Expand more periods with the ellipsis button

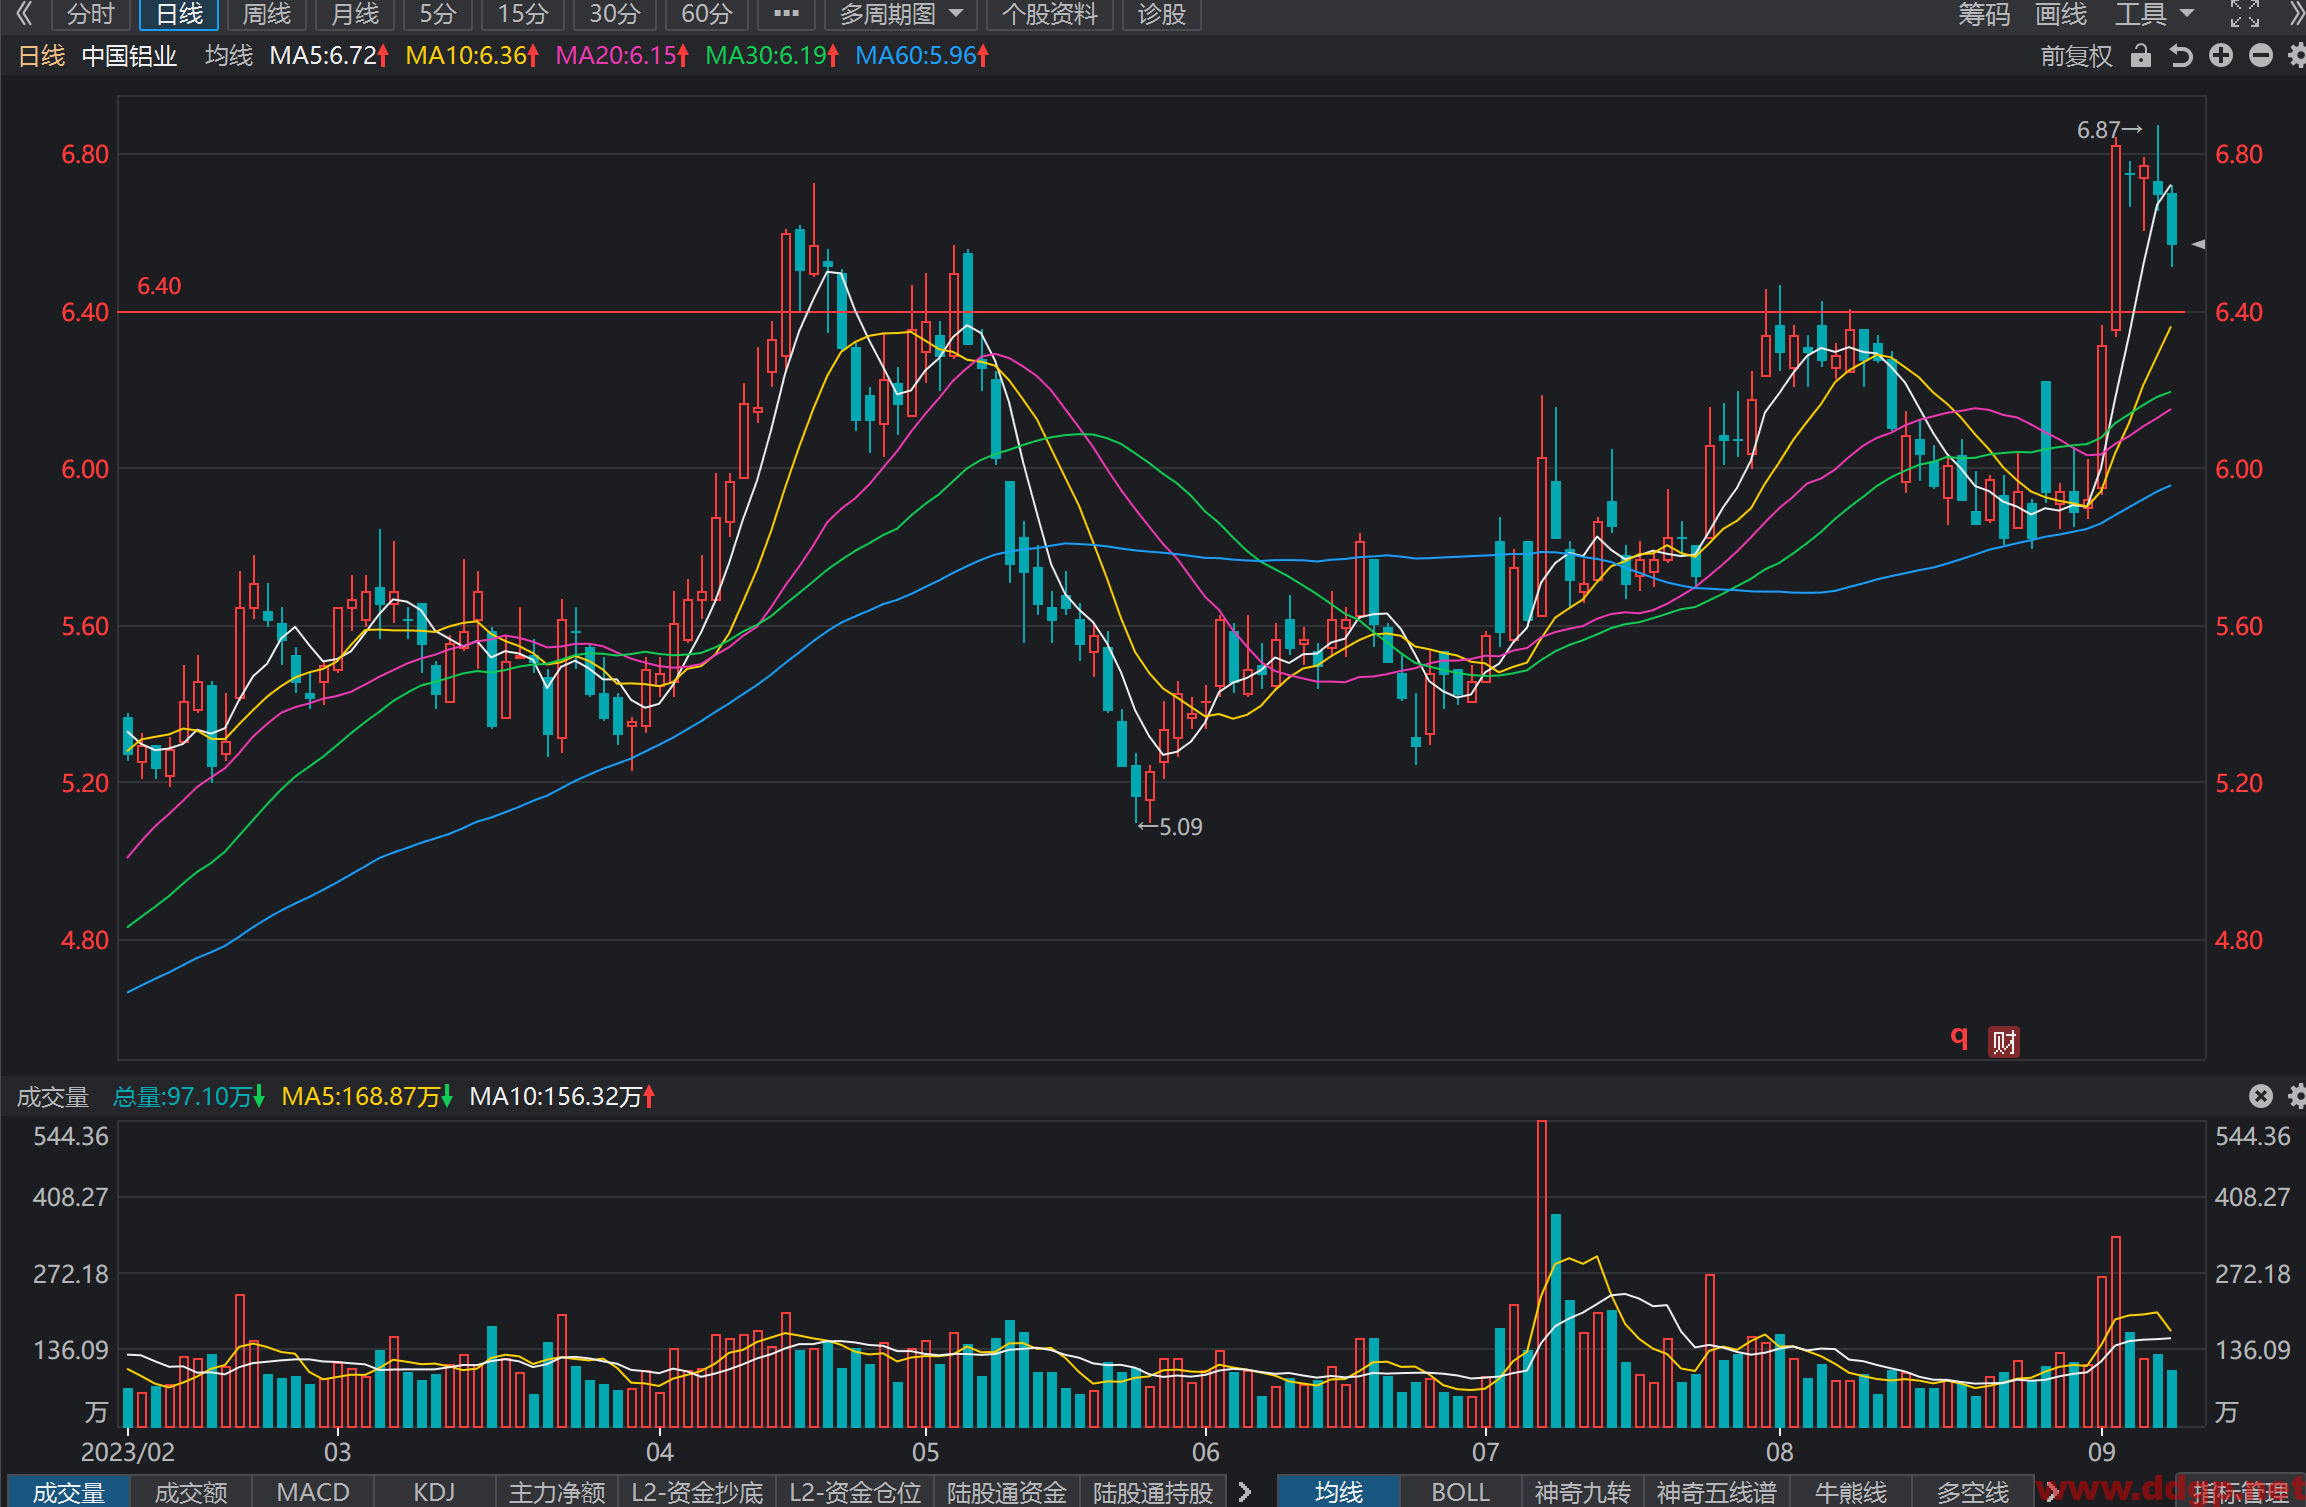[x=787, y=14]
